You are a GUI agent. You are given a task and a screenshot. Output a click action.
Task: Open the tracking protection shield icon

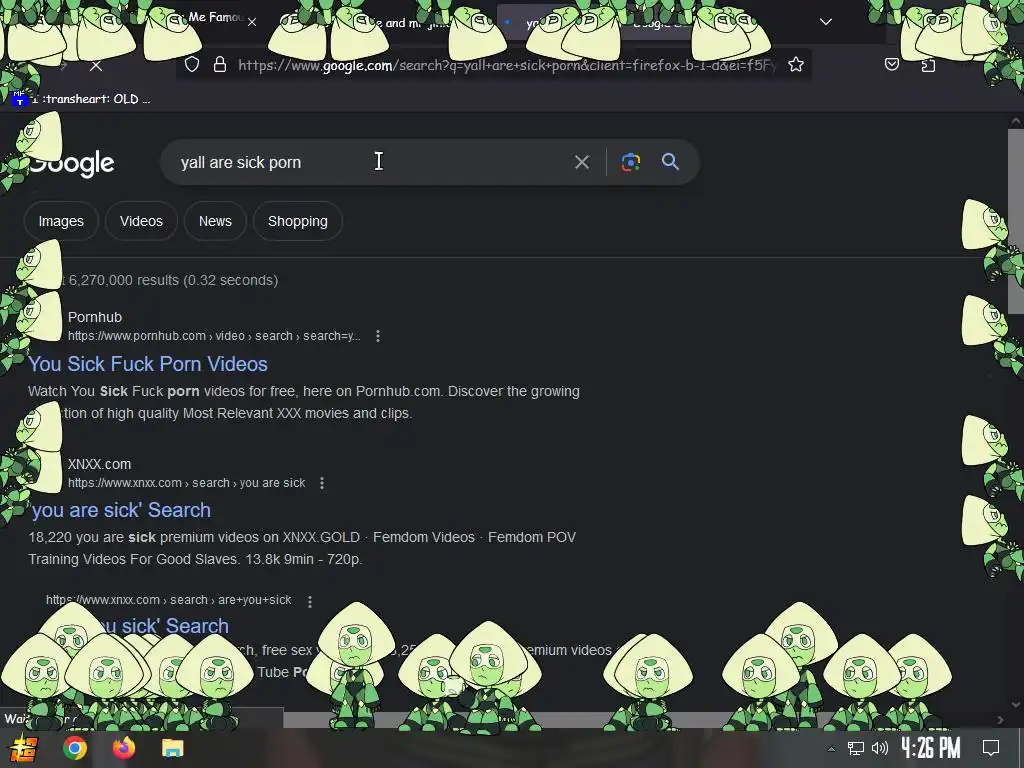(191, 65)
